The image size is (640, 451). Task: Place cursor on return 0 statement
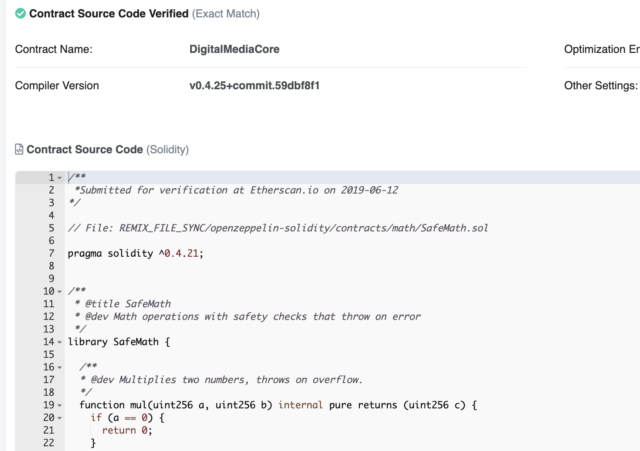click(x=127, y=431)
